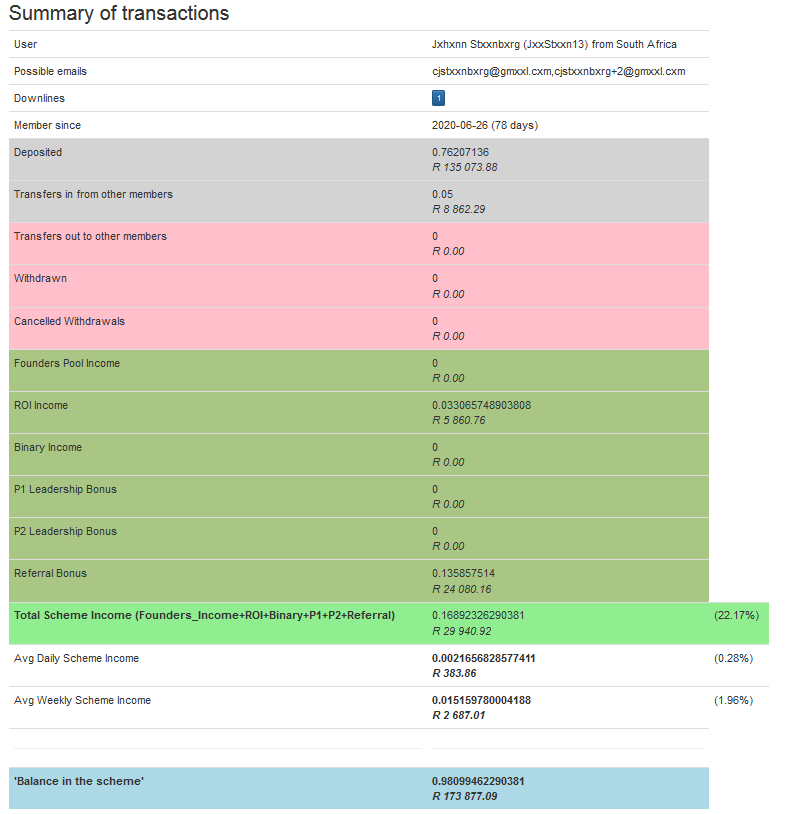This screenshot has width=810, height=814.
Task: Click the P1 Leadership Bonus label
Action: (65, 489)
